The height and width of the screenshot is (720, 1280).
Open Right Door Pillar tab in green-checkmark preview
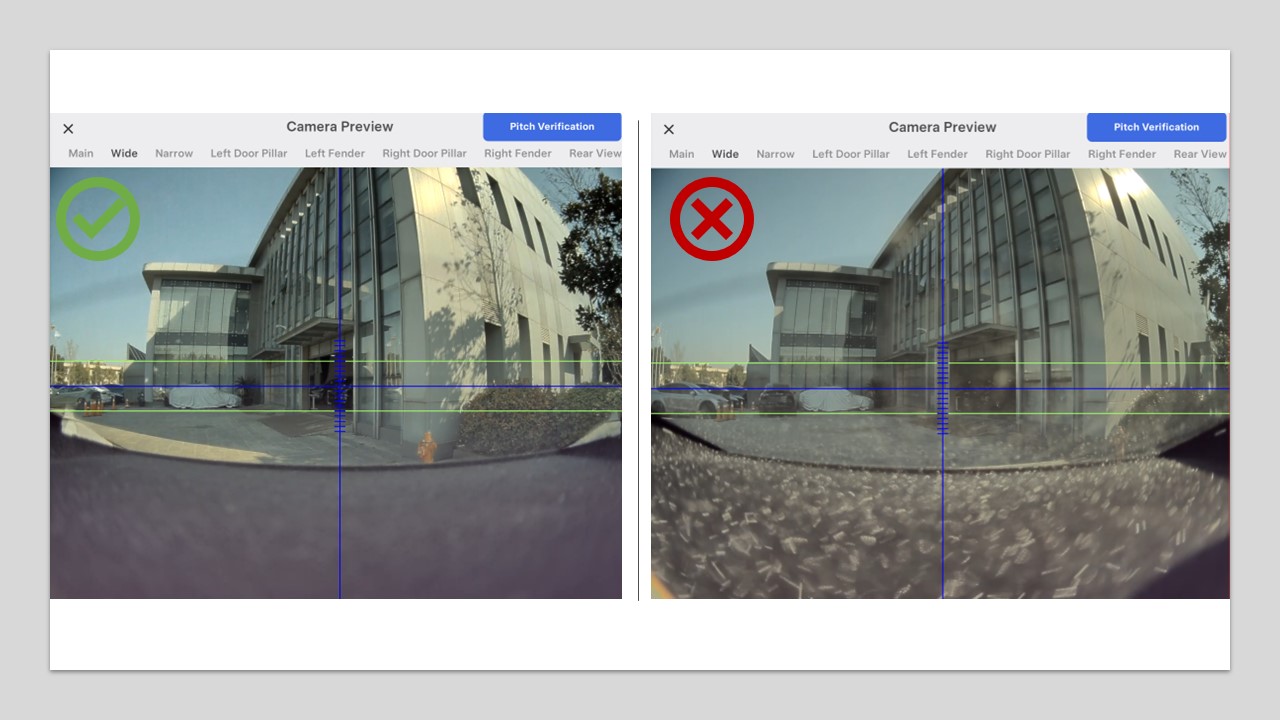(x=424, y=154)
